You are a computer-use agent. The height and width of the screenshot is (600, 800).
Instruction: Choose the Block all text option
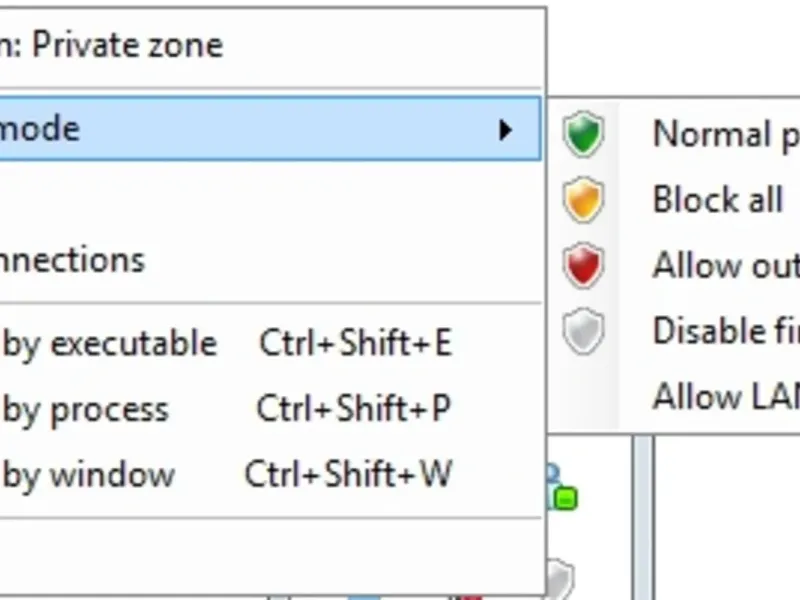pyautogui.click(x=717, y=200)
